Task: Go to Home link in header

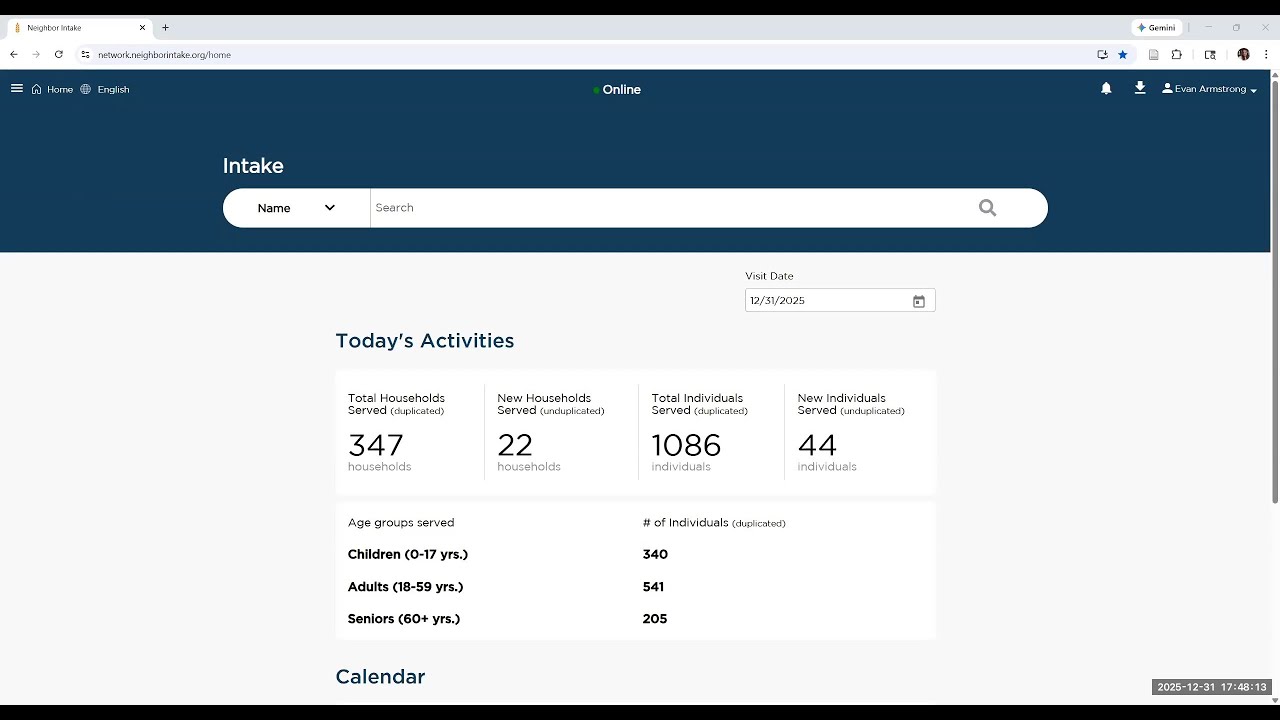Action: 60,89
